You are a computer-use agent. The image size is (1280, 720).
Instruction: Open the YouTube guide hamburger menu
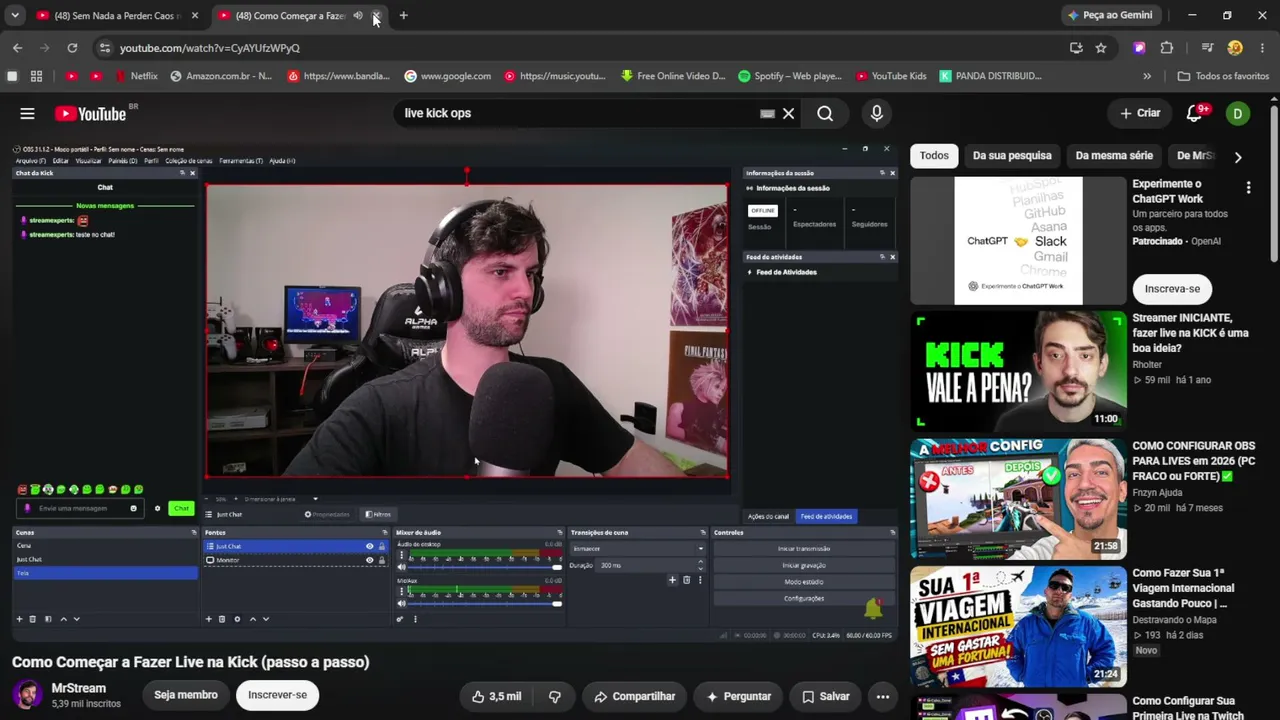[x=27, y=114]
